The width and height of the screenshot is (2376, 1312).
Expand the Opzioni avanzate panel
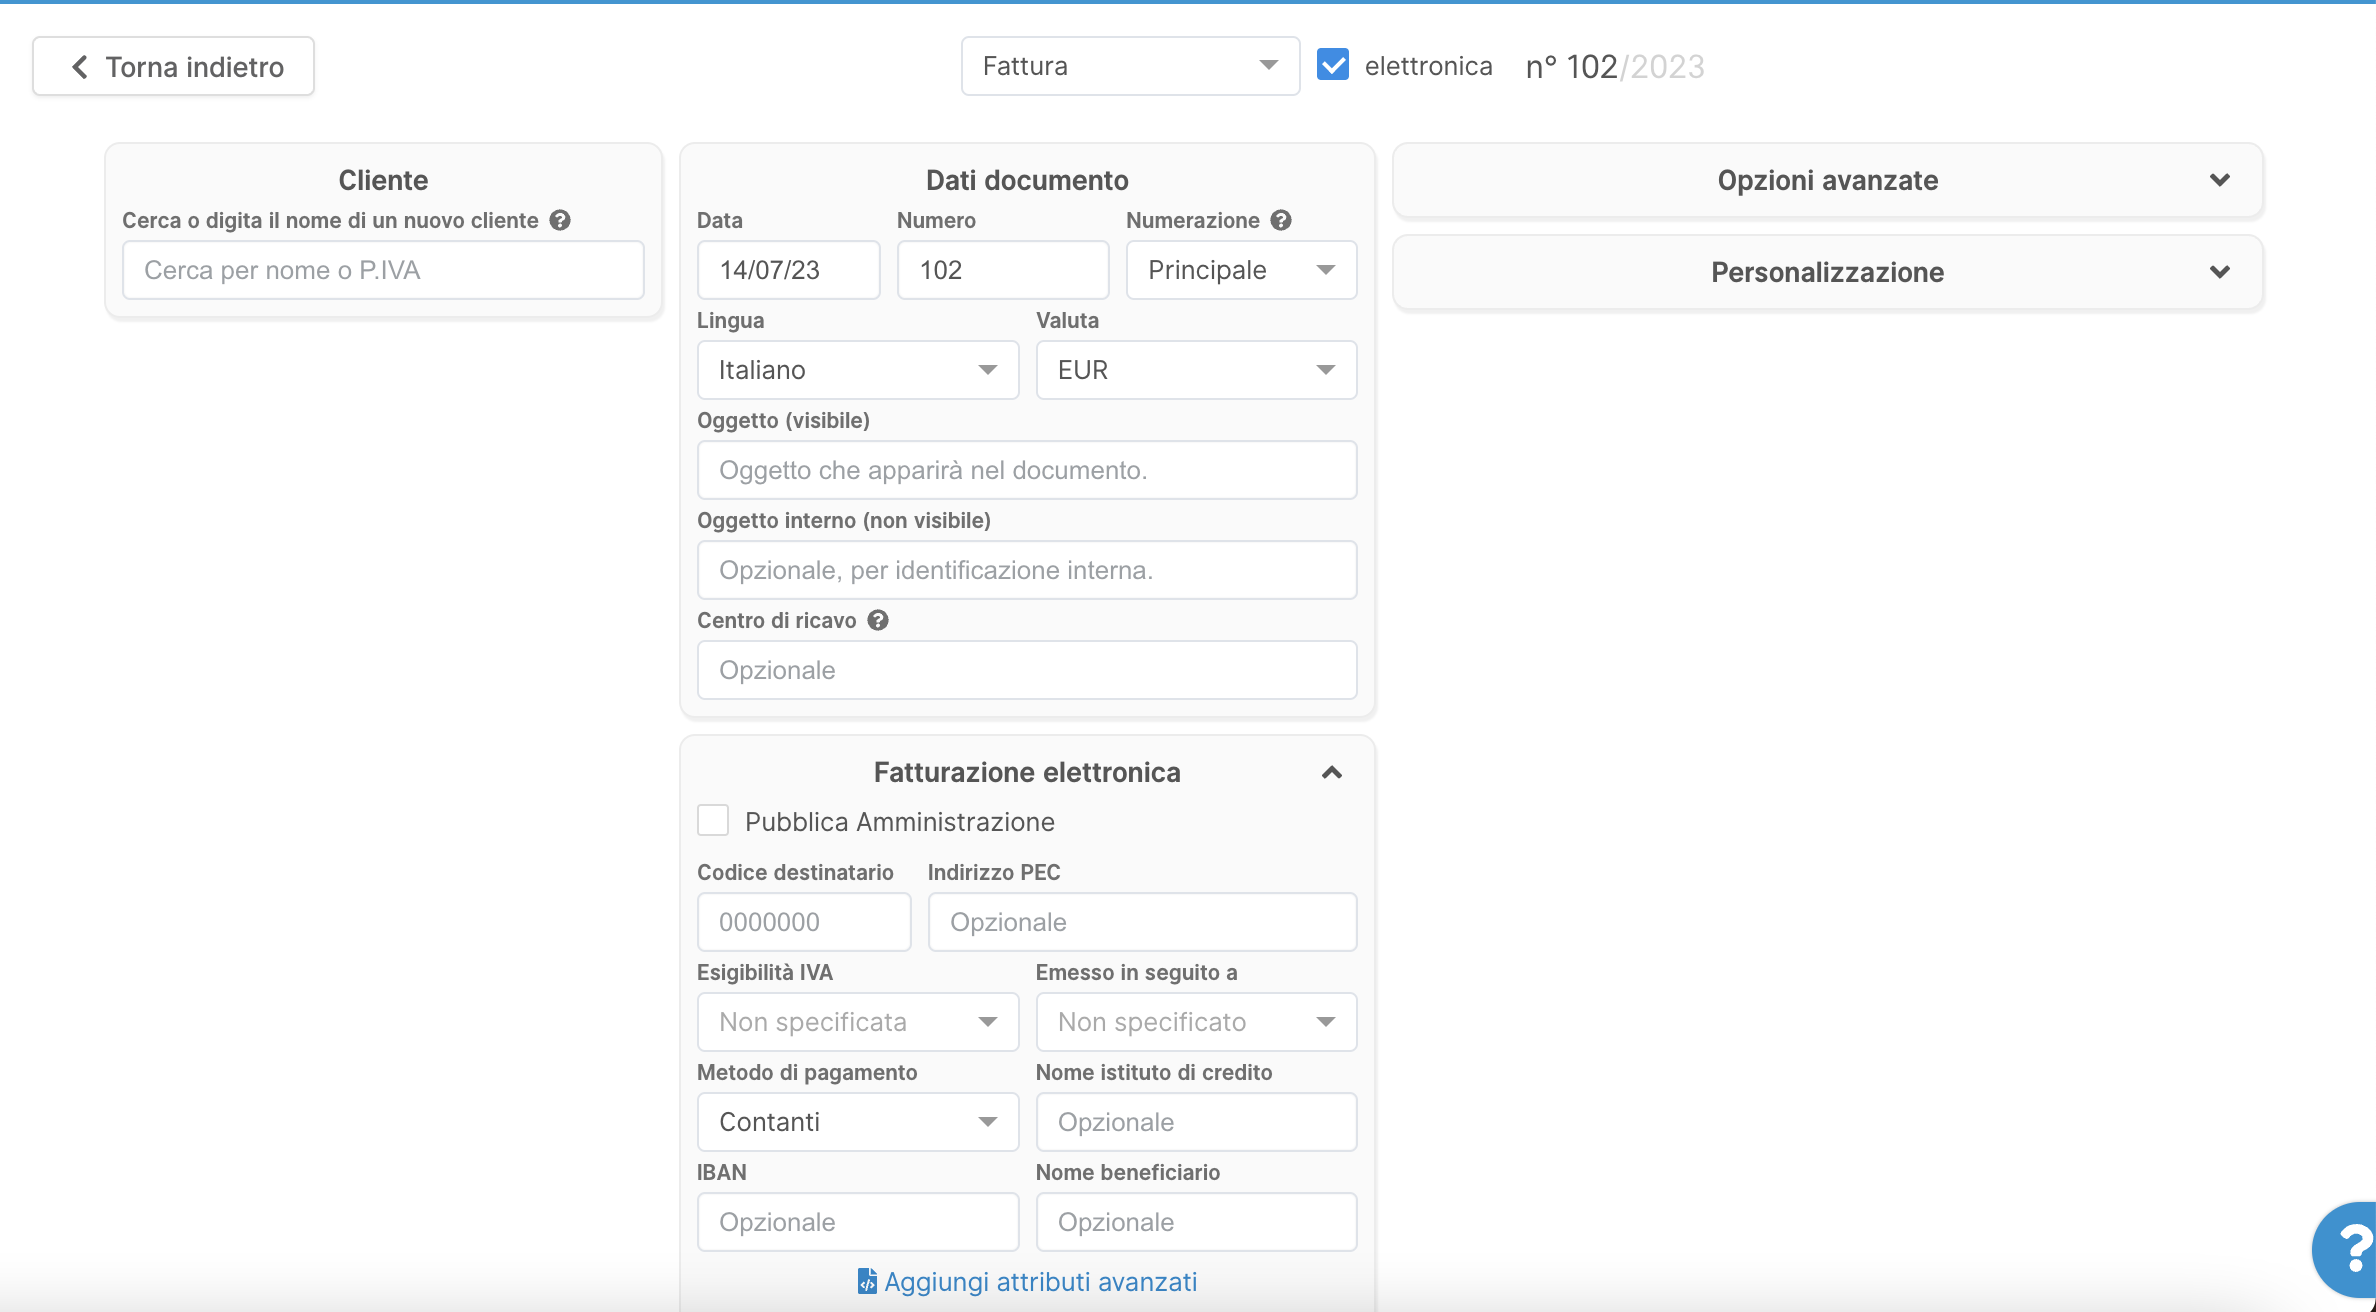point(1827,180)
